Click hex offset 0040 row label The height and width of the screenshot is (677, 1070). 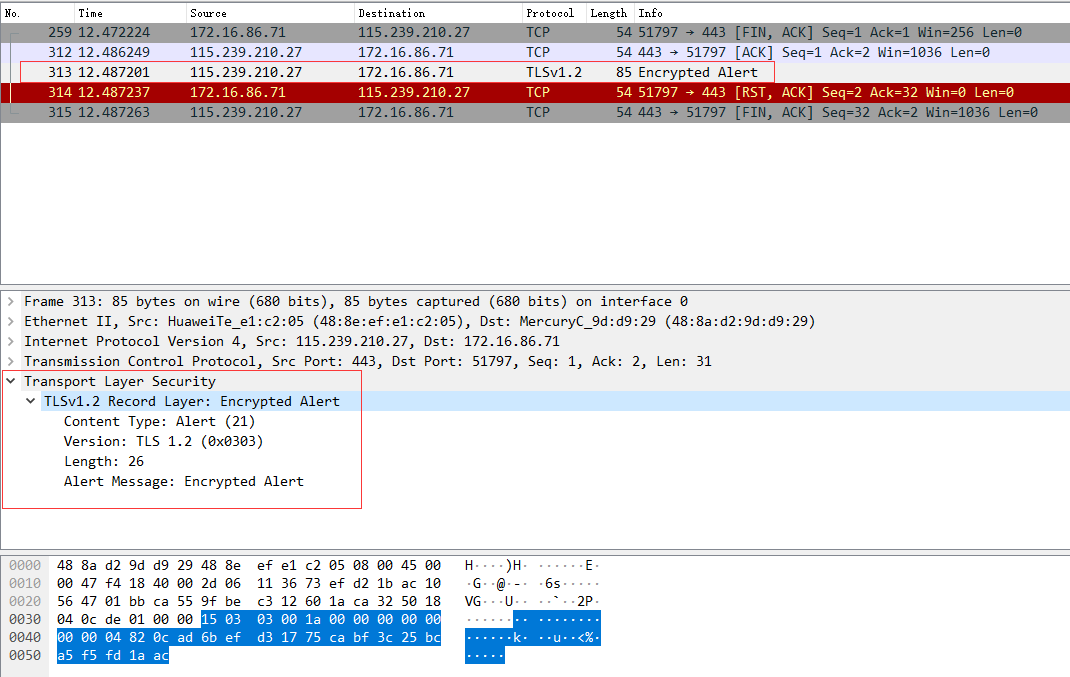[x=25, y=637]
